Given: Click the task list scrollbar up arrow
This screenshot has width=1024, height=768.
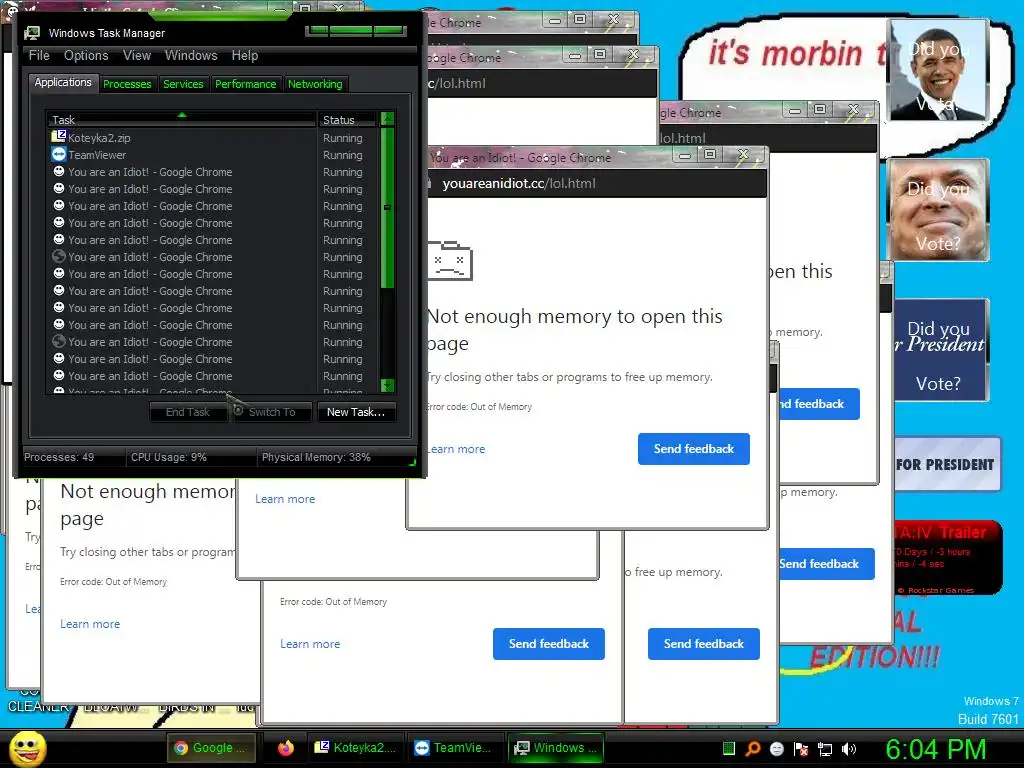Looking at the screenshot, I should point(387,119).
